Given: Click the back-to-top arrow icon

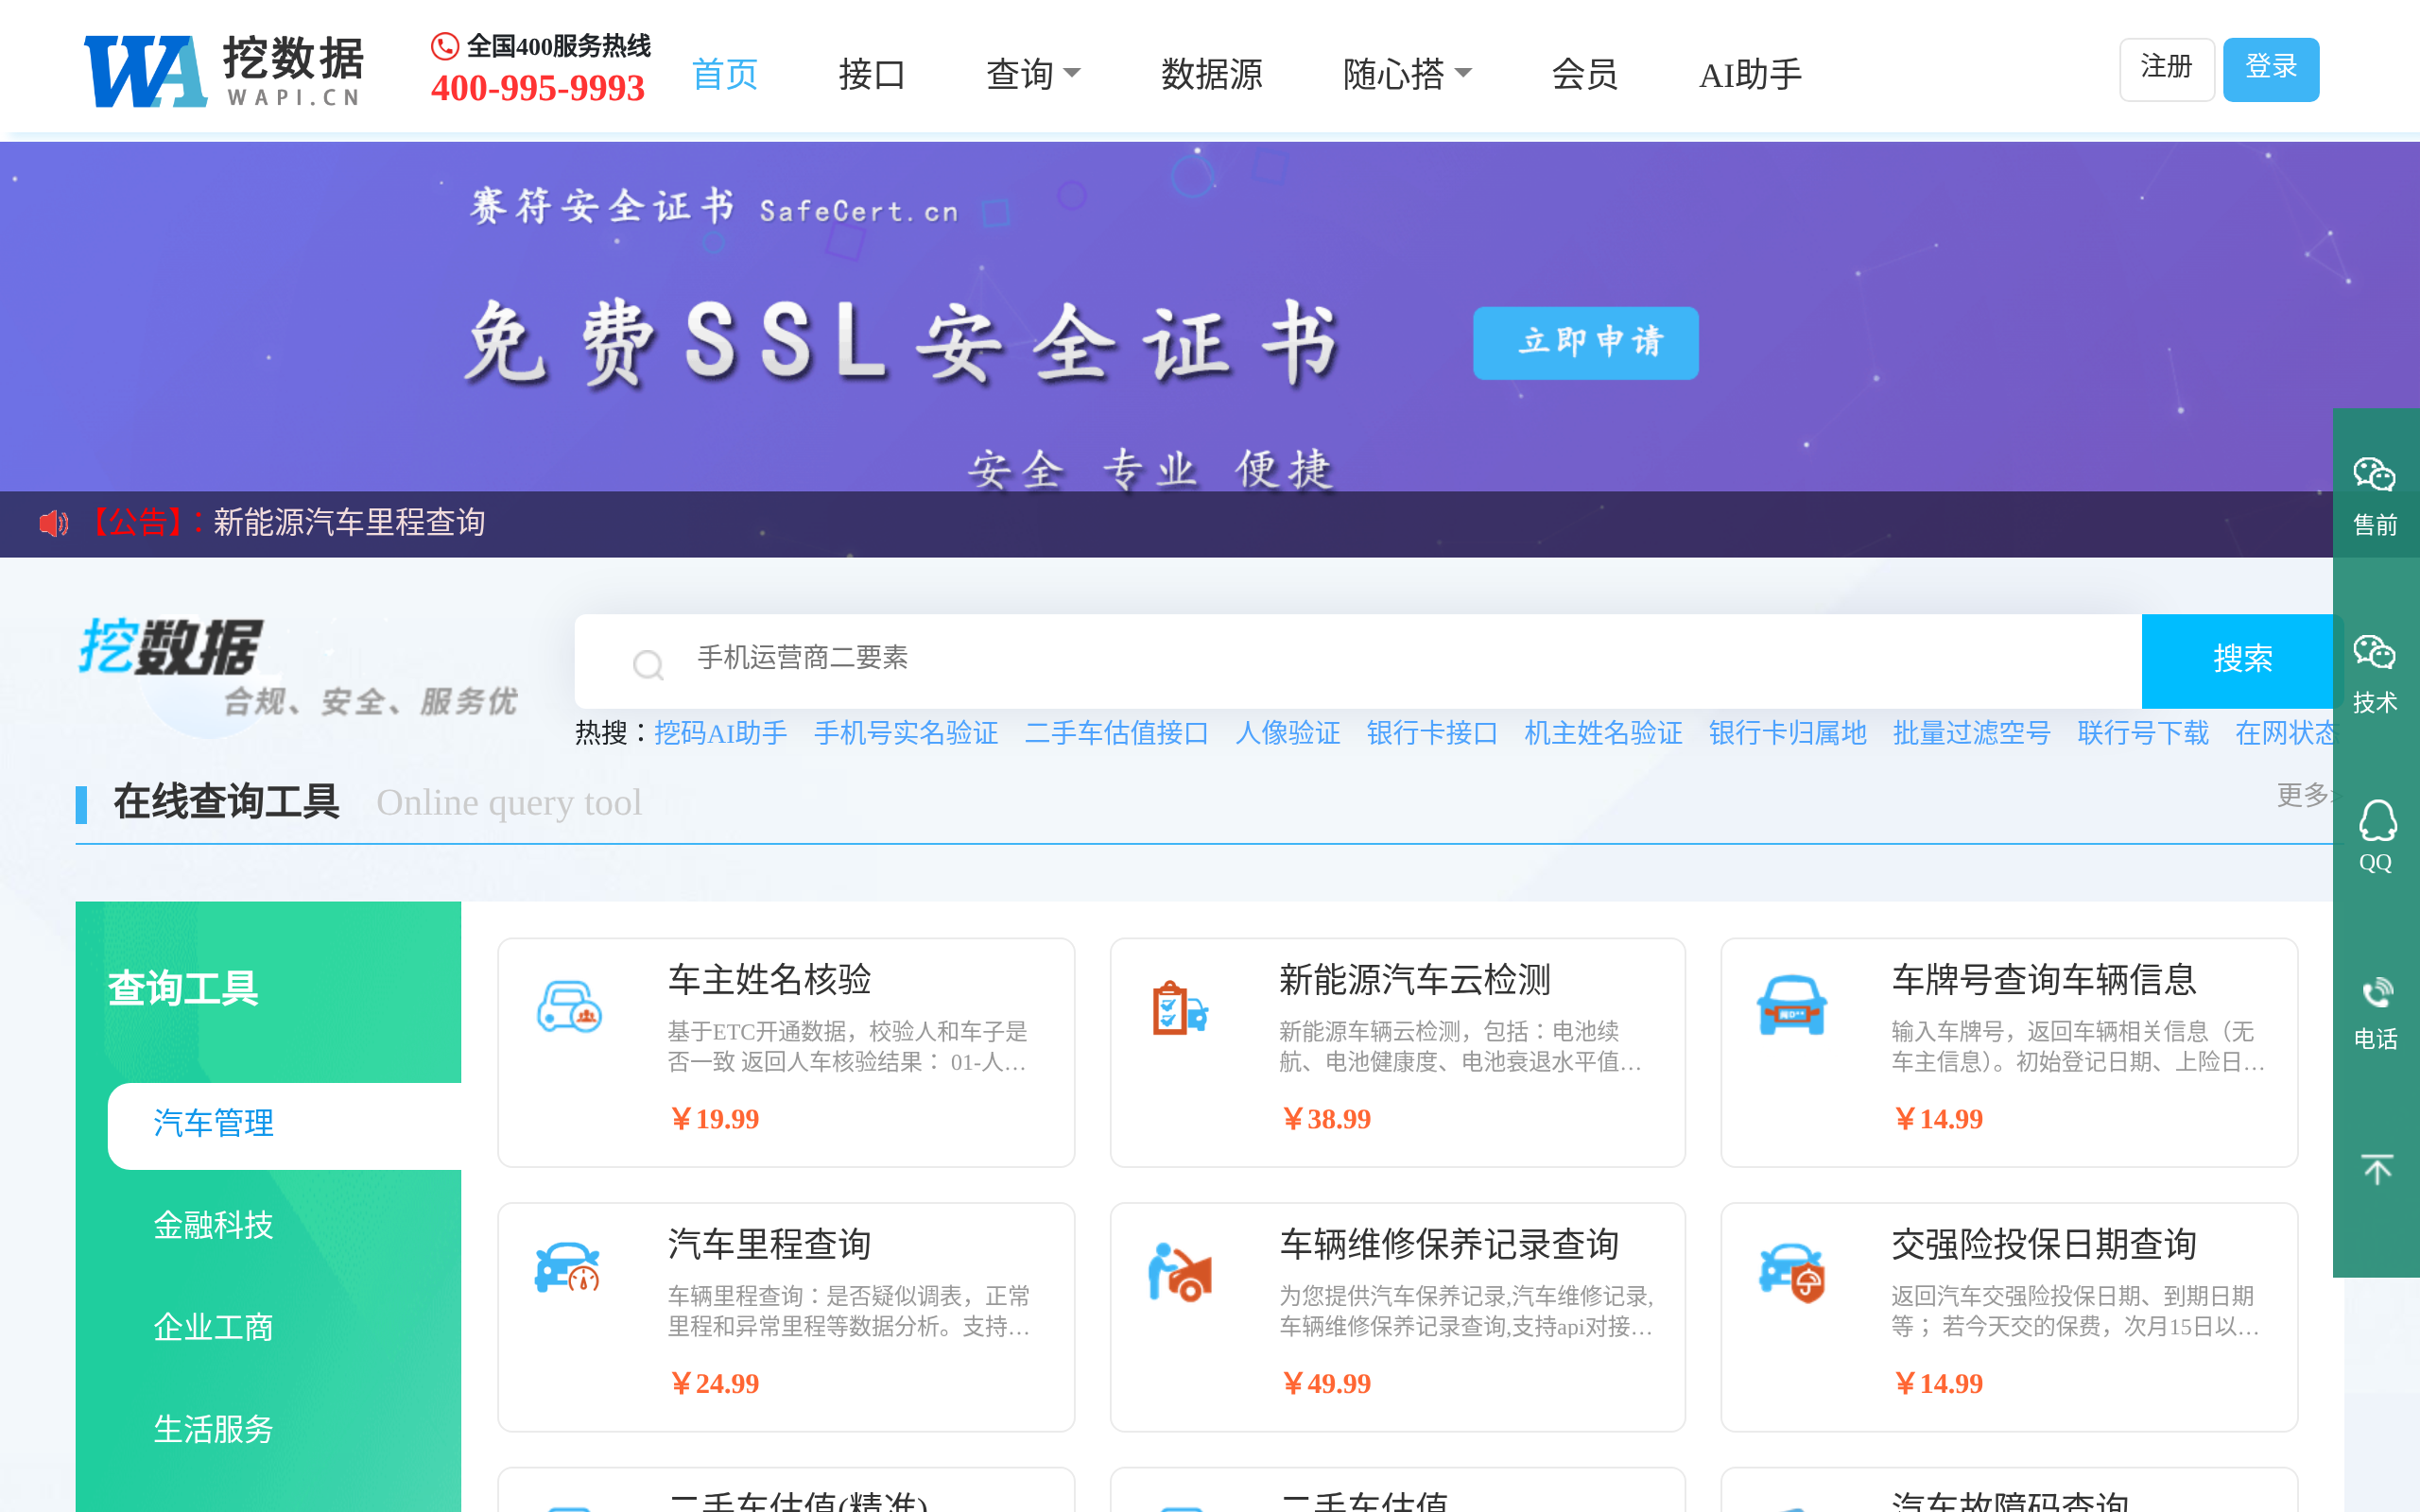Looking at the screenshot, I should coord(2377,1168).
